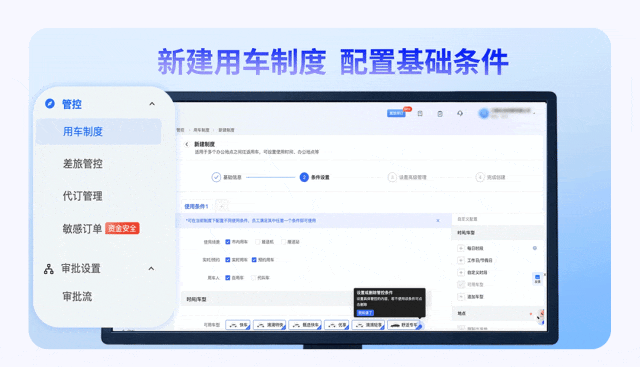Open the account dropdown arrow beside the username
This screenshot has height=367, width=640.
click(534, 113)
